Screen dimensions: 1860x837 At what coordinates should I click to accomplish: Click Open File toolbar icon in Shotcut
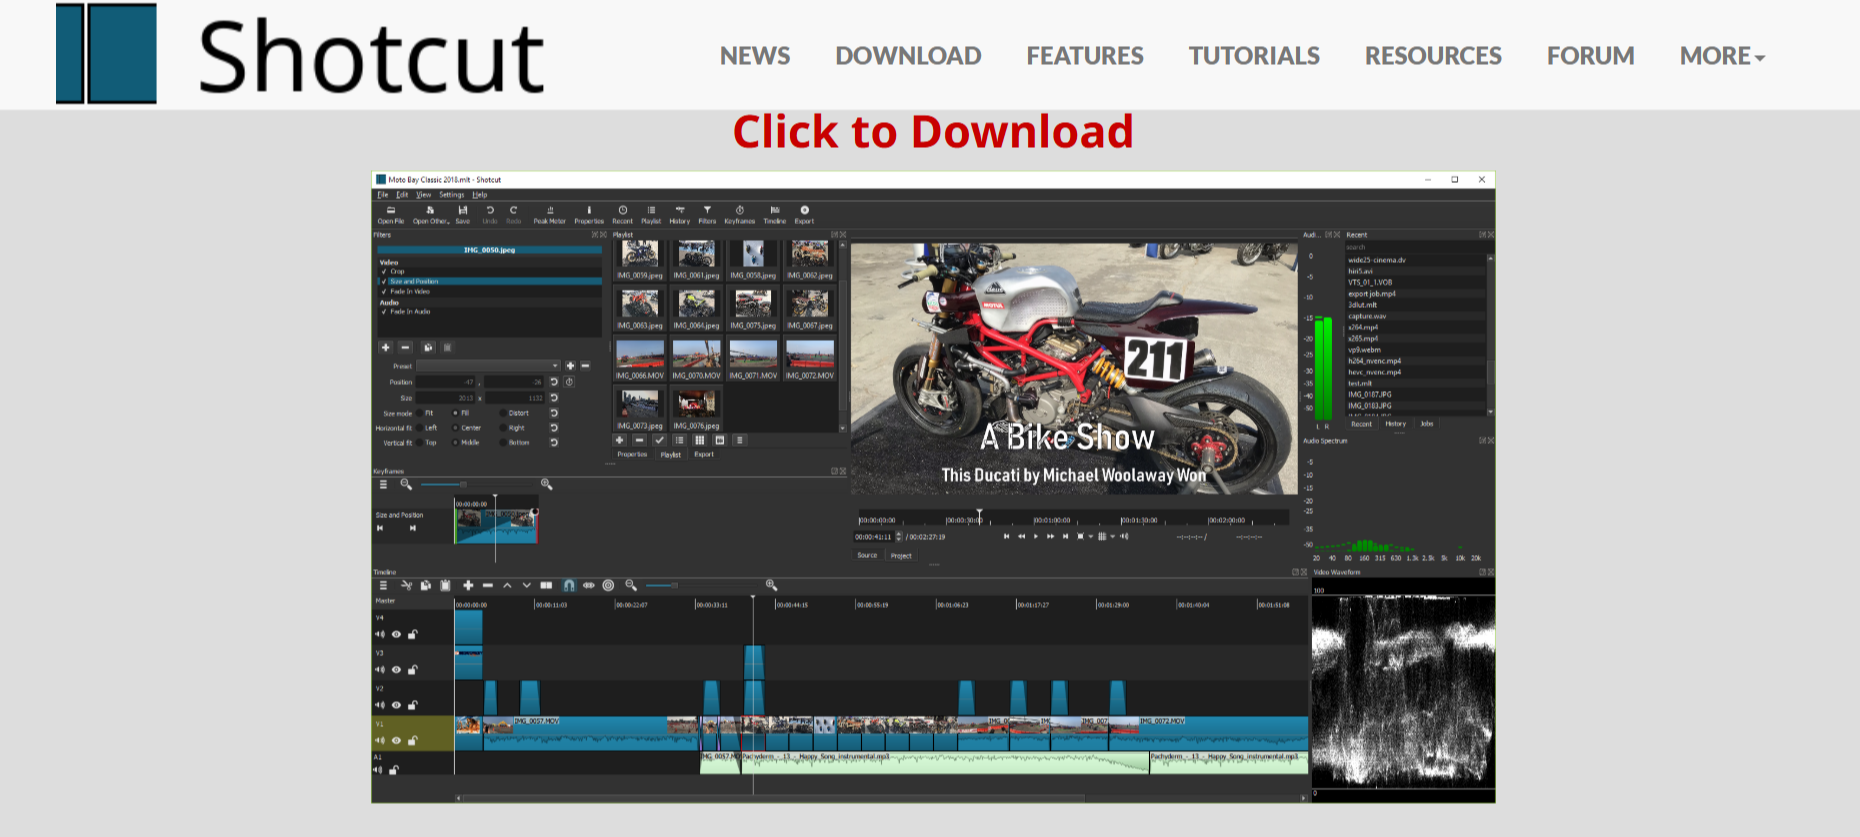(x=391, y=215)
